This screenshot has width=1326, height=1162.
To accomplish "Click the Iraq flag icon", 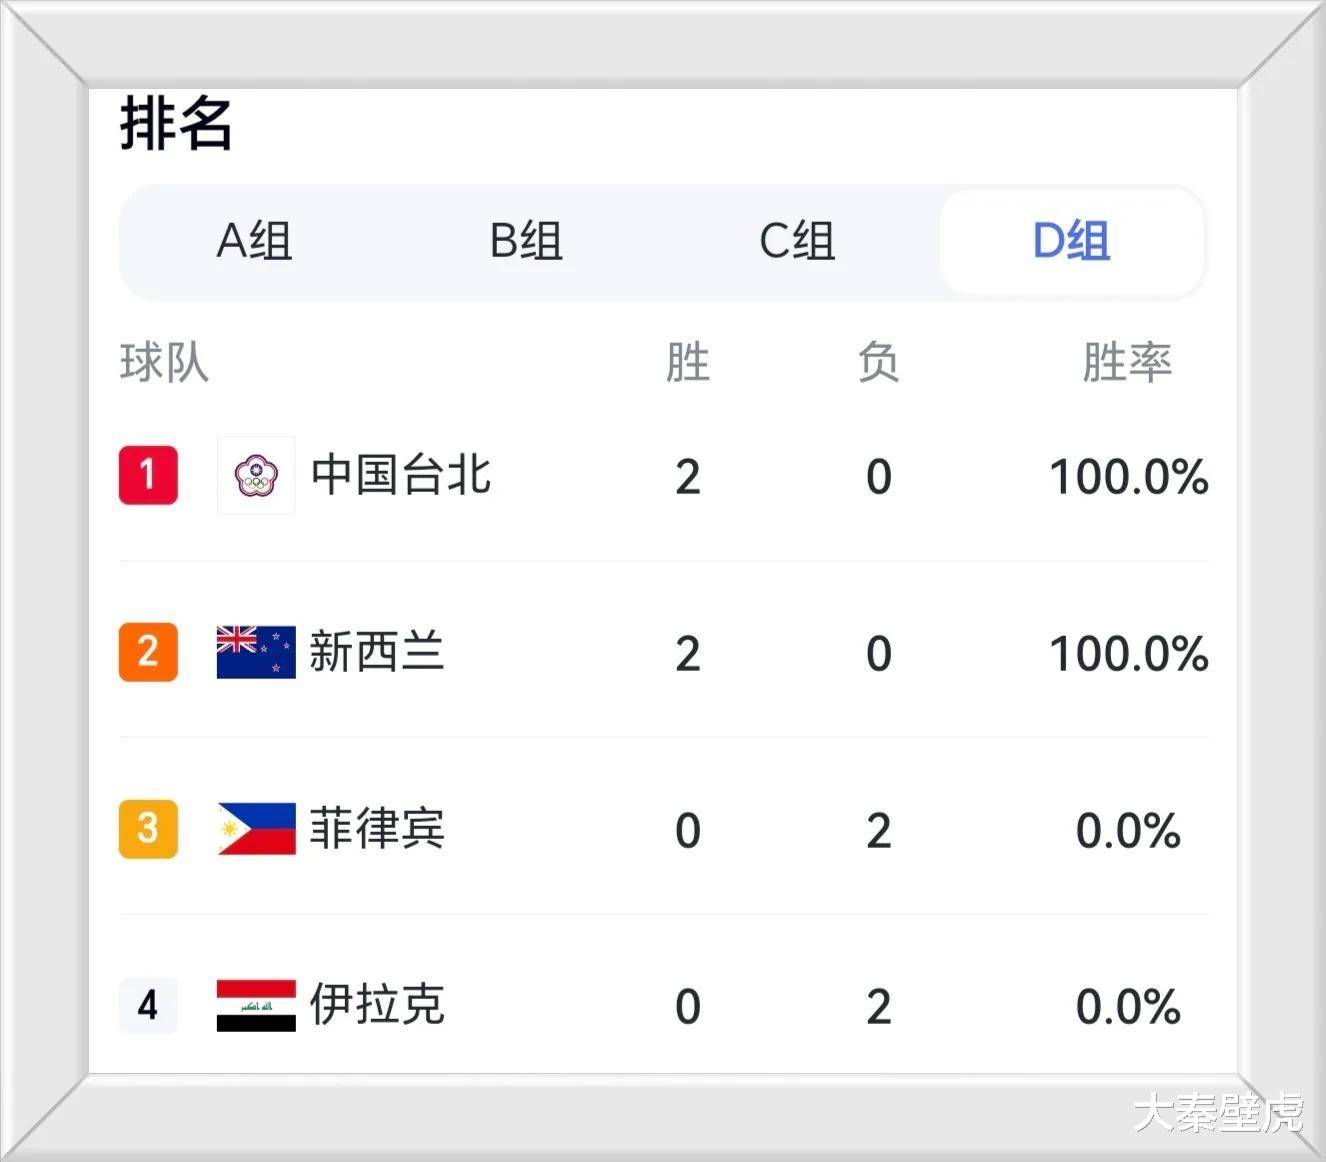I will coord(253,1006).
